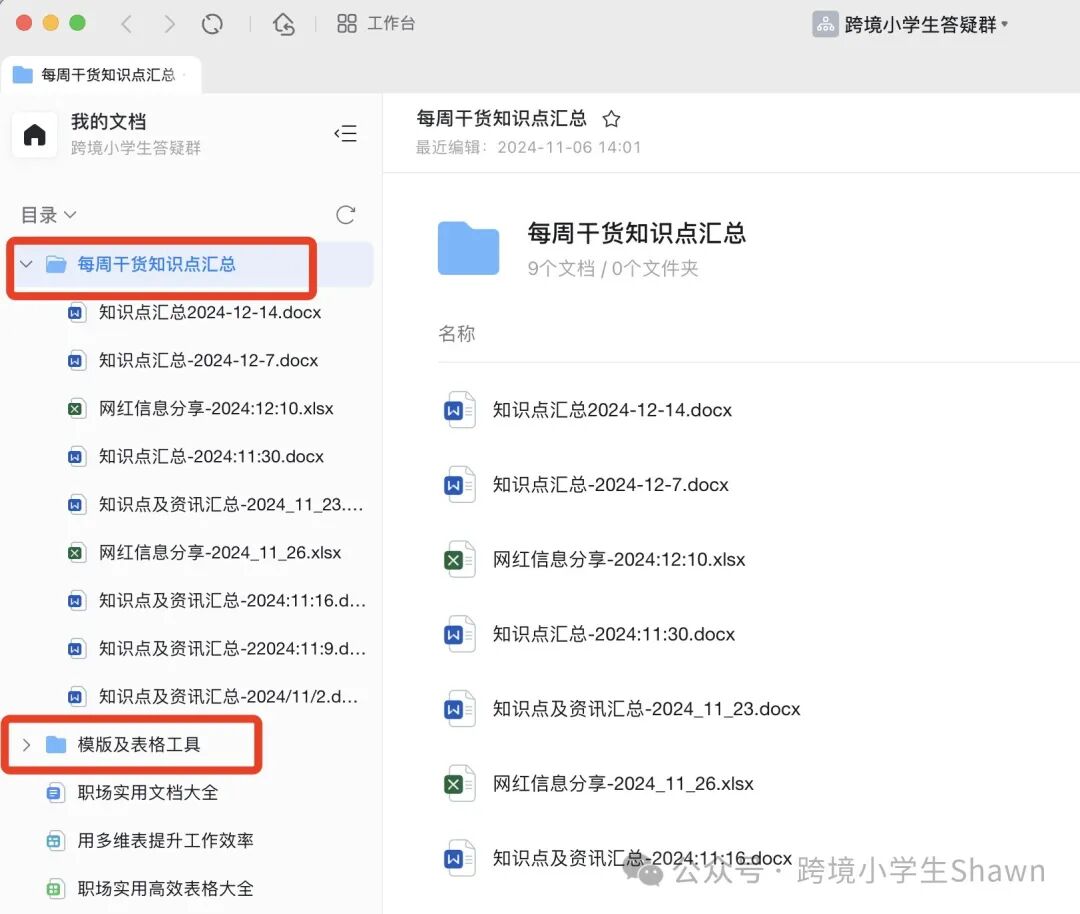The image size is (1080, 914).
Task: Open 用多维表提升工作效率 table
Action: coord(165,840)
